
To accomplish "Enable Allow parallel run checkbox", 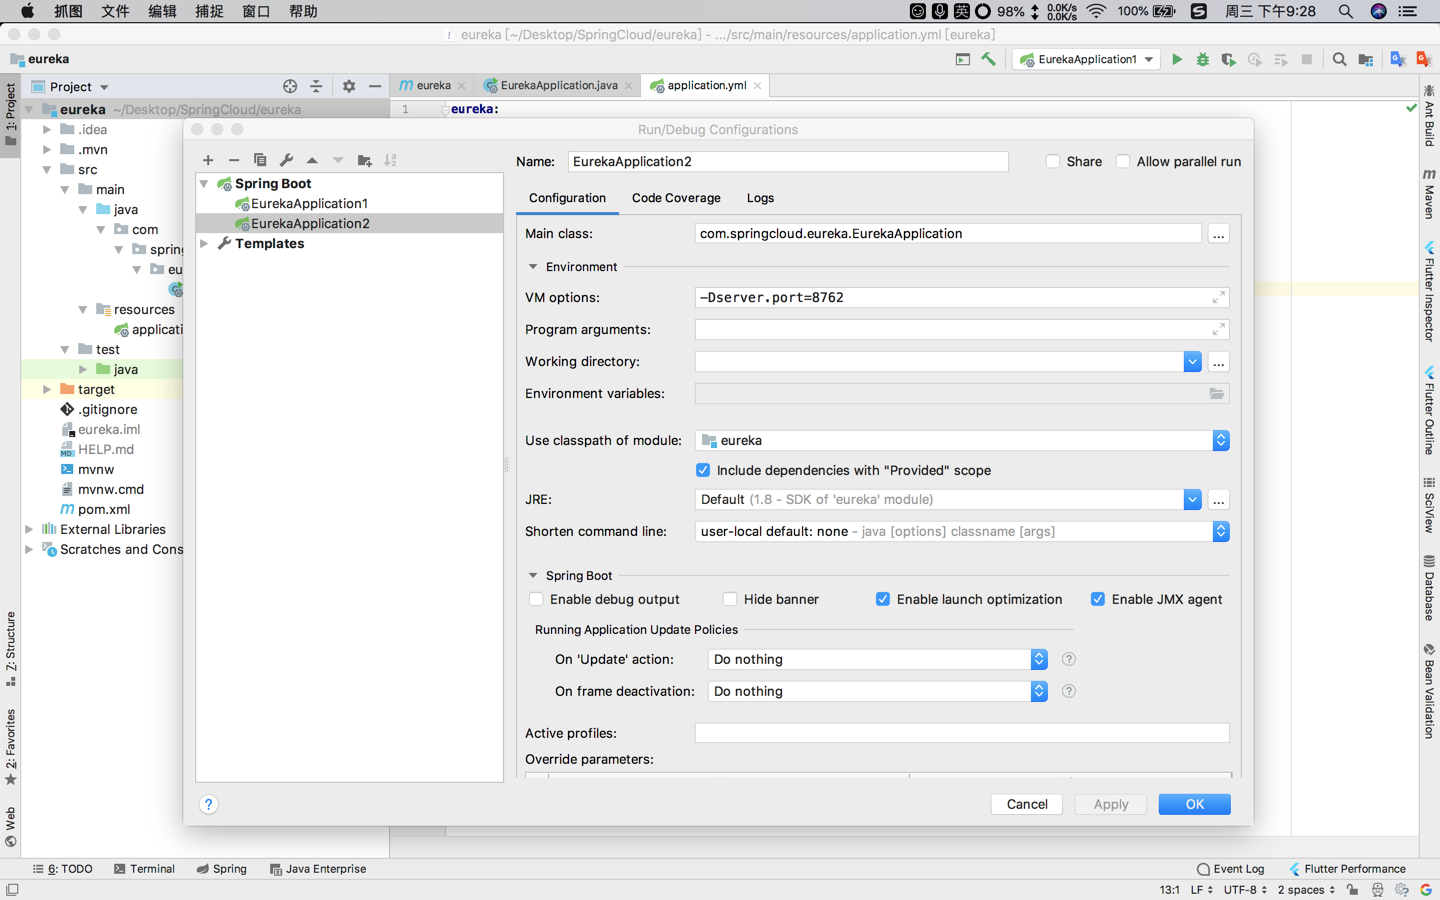I will click(x=1123, y=161).
